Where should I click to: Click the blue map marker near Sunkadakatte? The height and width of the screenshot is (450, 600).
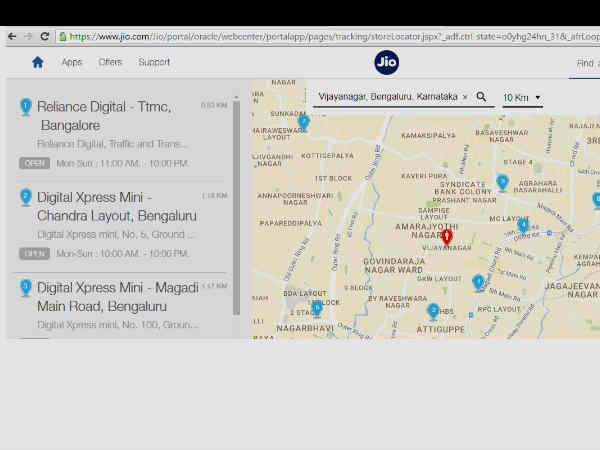click(304, 122)
